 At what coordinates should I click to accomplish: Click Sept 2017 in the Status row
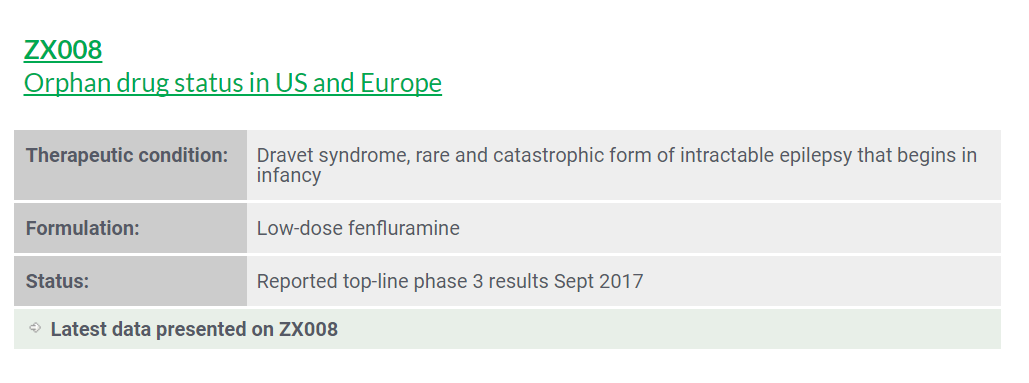tap(598, 281)
